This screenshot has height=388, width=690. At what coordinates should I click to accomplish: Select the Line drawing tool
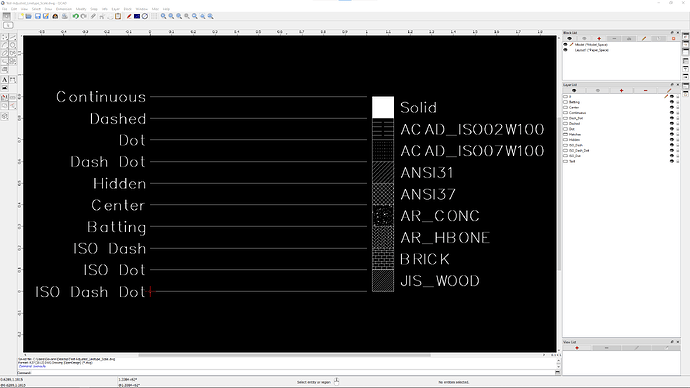tap(13, 37)
